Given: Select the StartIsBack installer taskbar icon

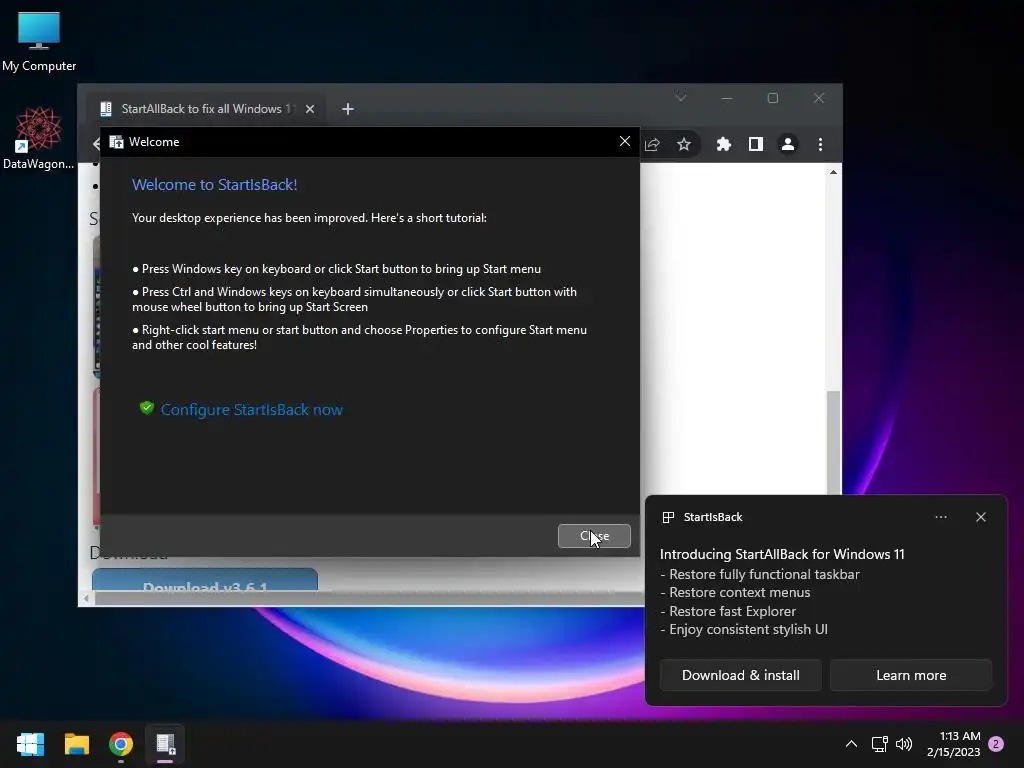Looking at the screenshot, I should pos(165,744).
